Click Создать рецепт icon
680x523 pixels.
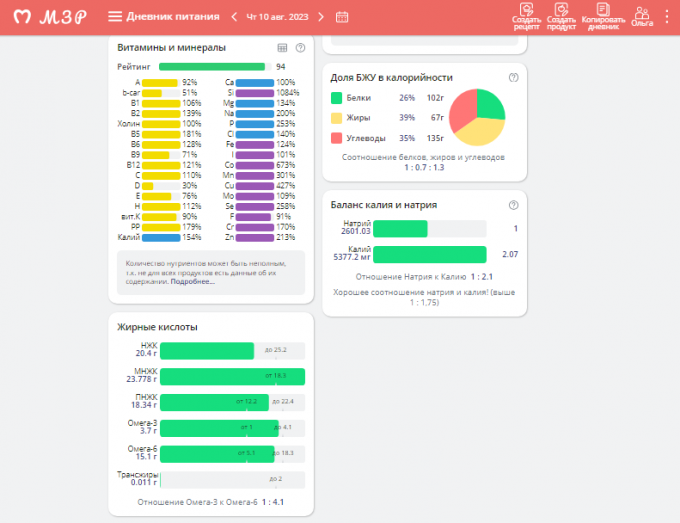click(x=526, y=17)
